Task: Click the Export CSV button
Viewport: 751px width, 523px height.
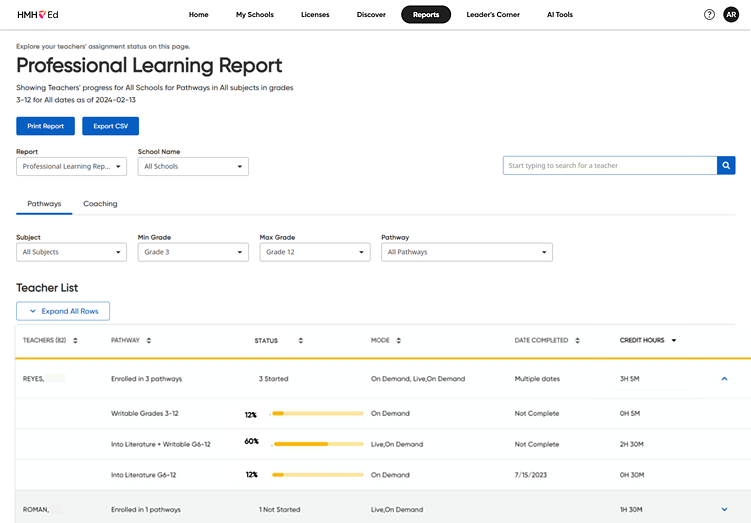Action: pyautogui.click(x=111, y=126)
